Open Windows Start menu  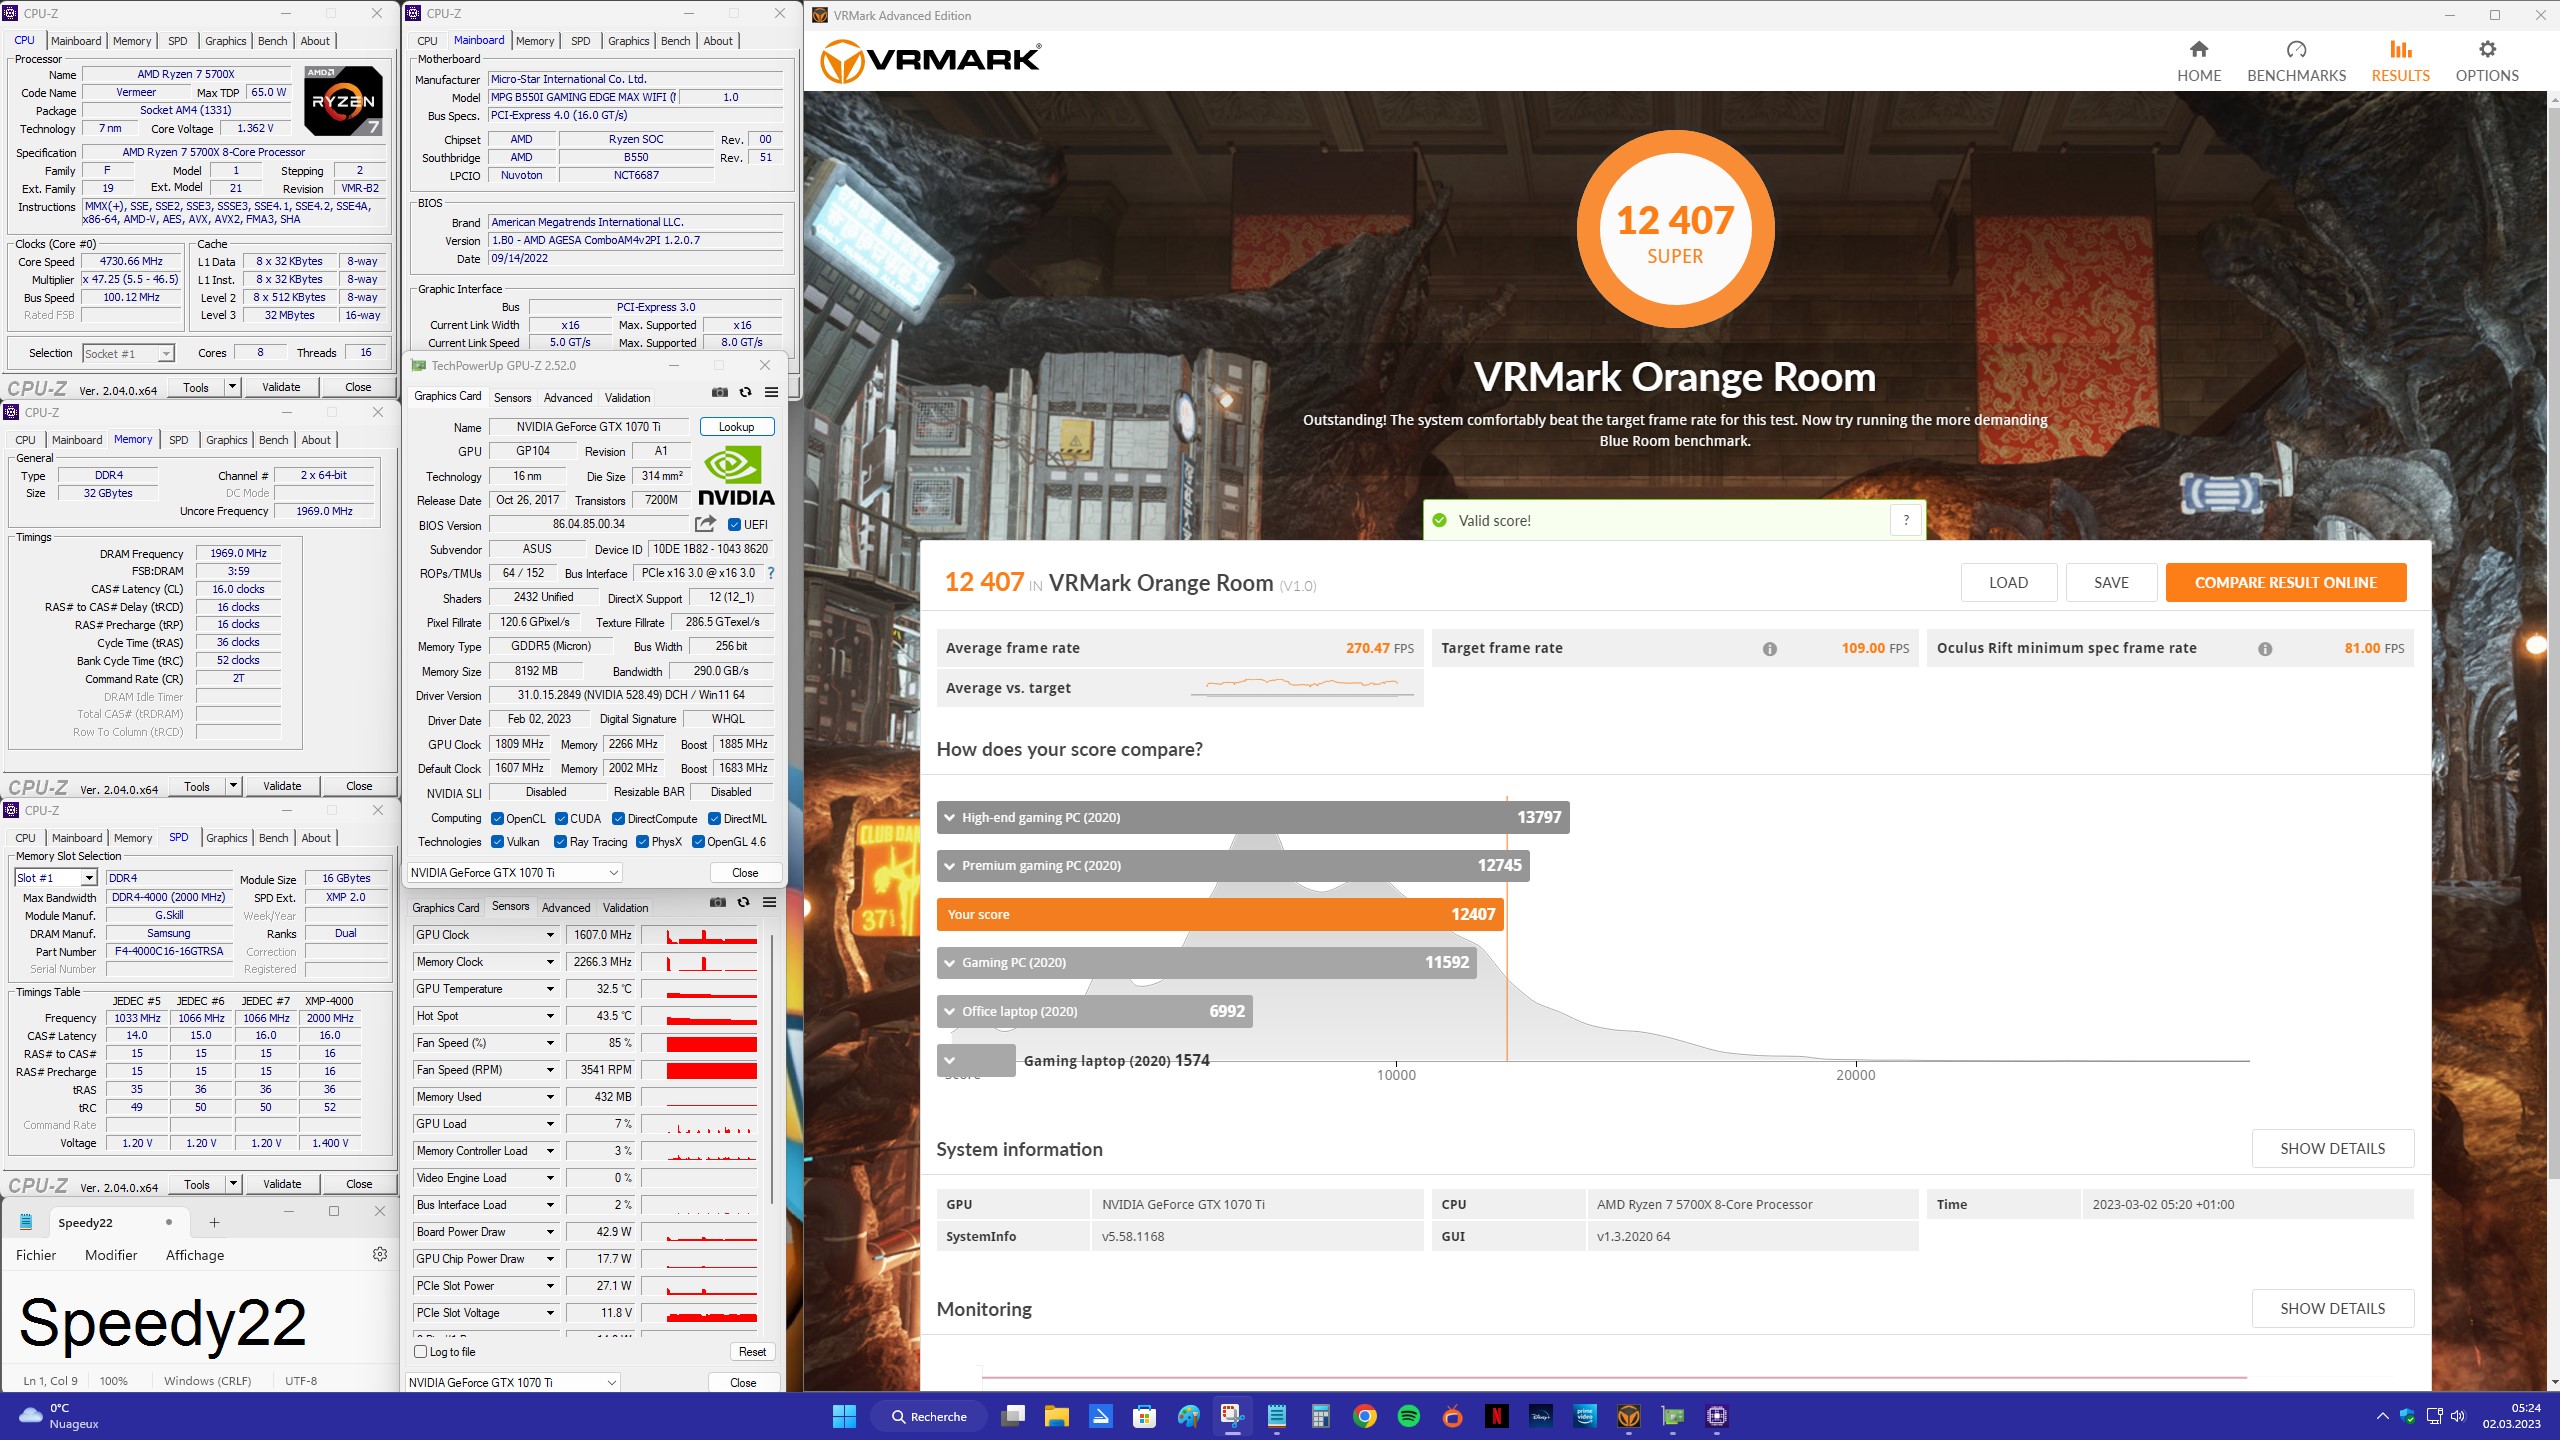pos(844,1416)
